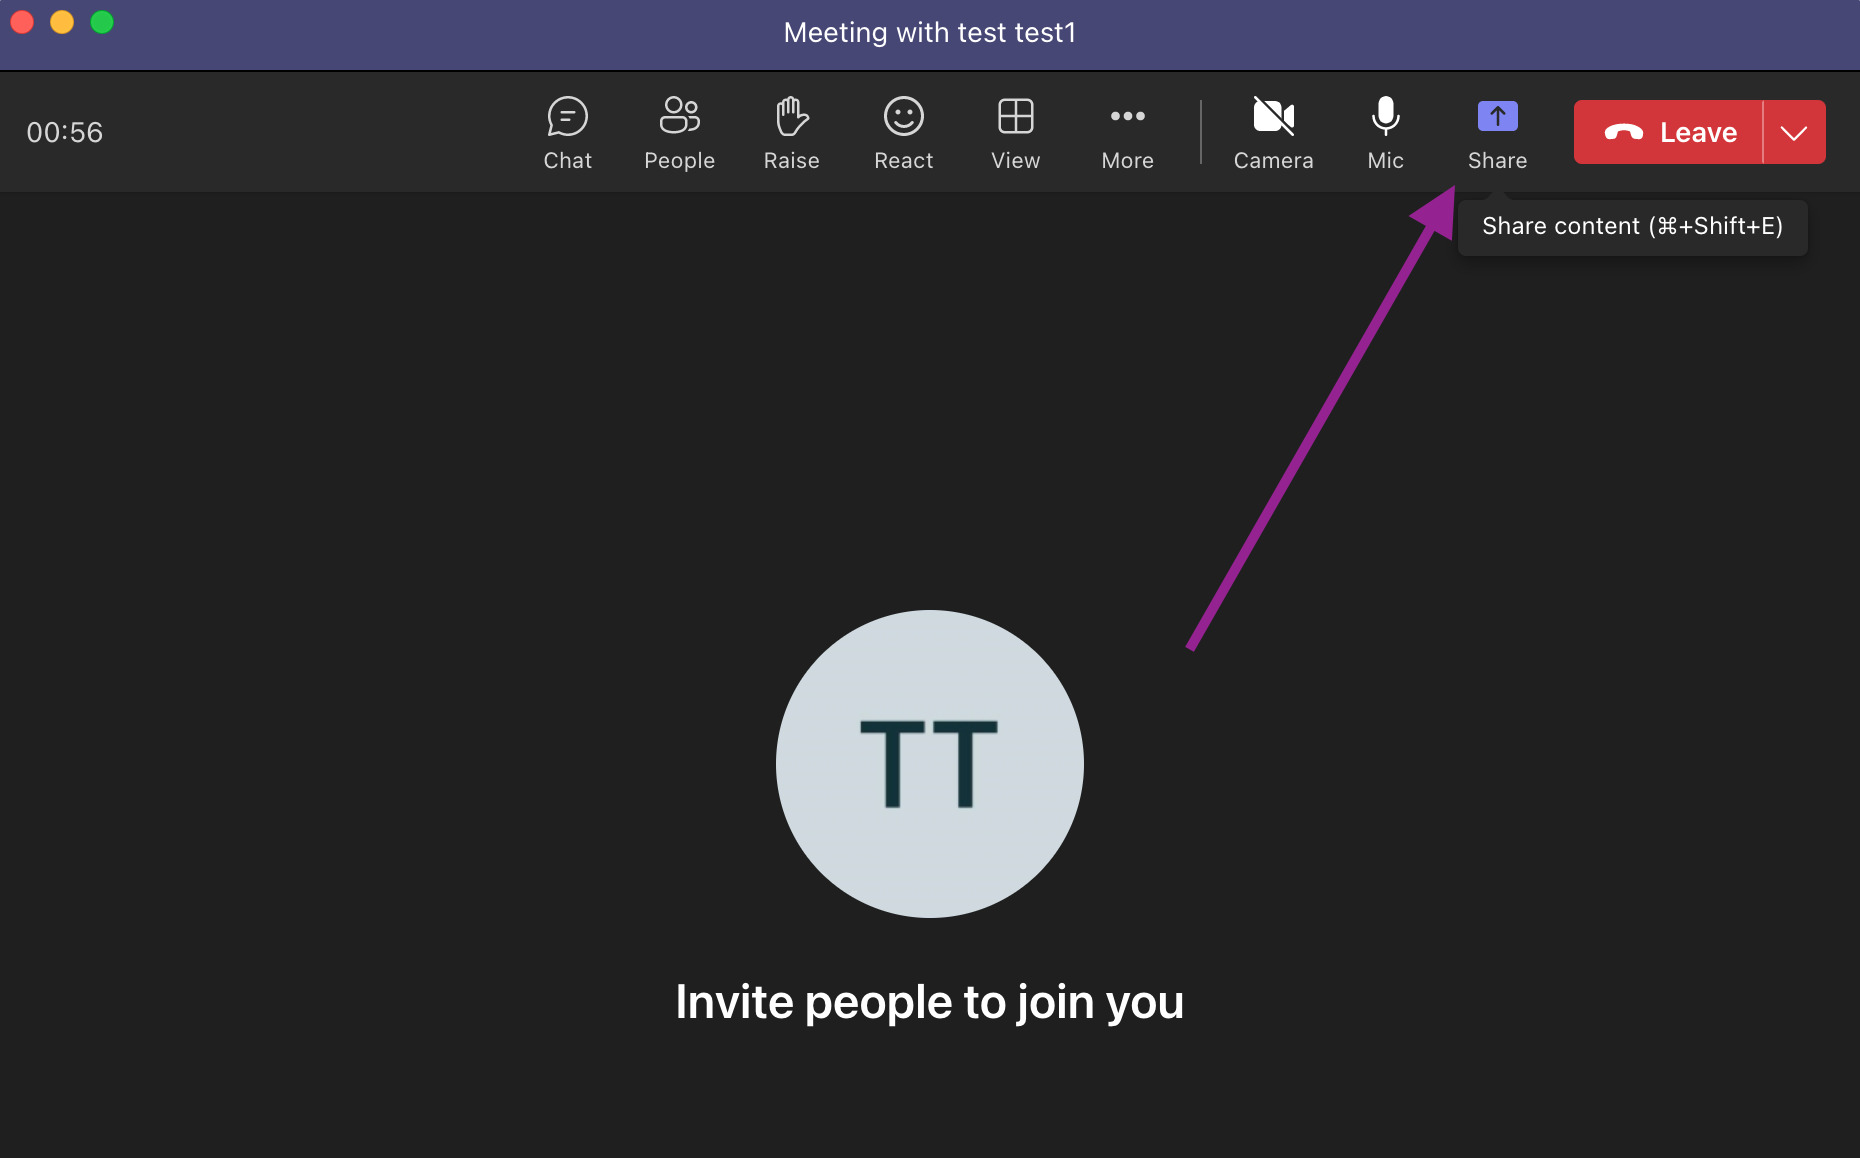The height and width of the screenshot is (1158, 1860).
Task: Turn on the Camera
Action: tap(1273, 132)
